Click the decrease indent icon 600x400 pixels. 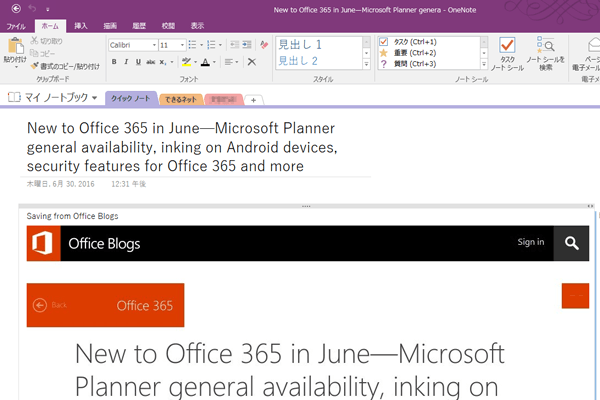(x=235, y=45)
